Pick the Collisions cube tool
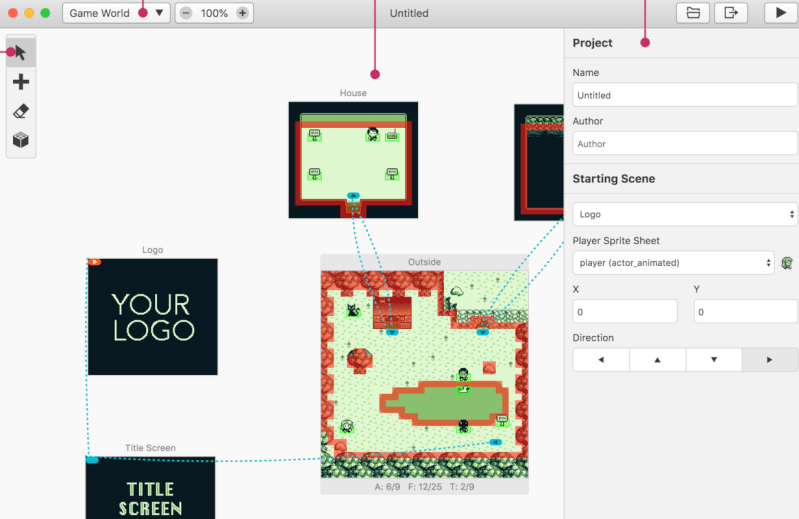The width and height of the screenshot is (799, 519). [x=20, y=140]
